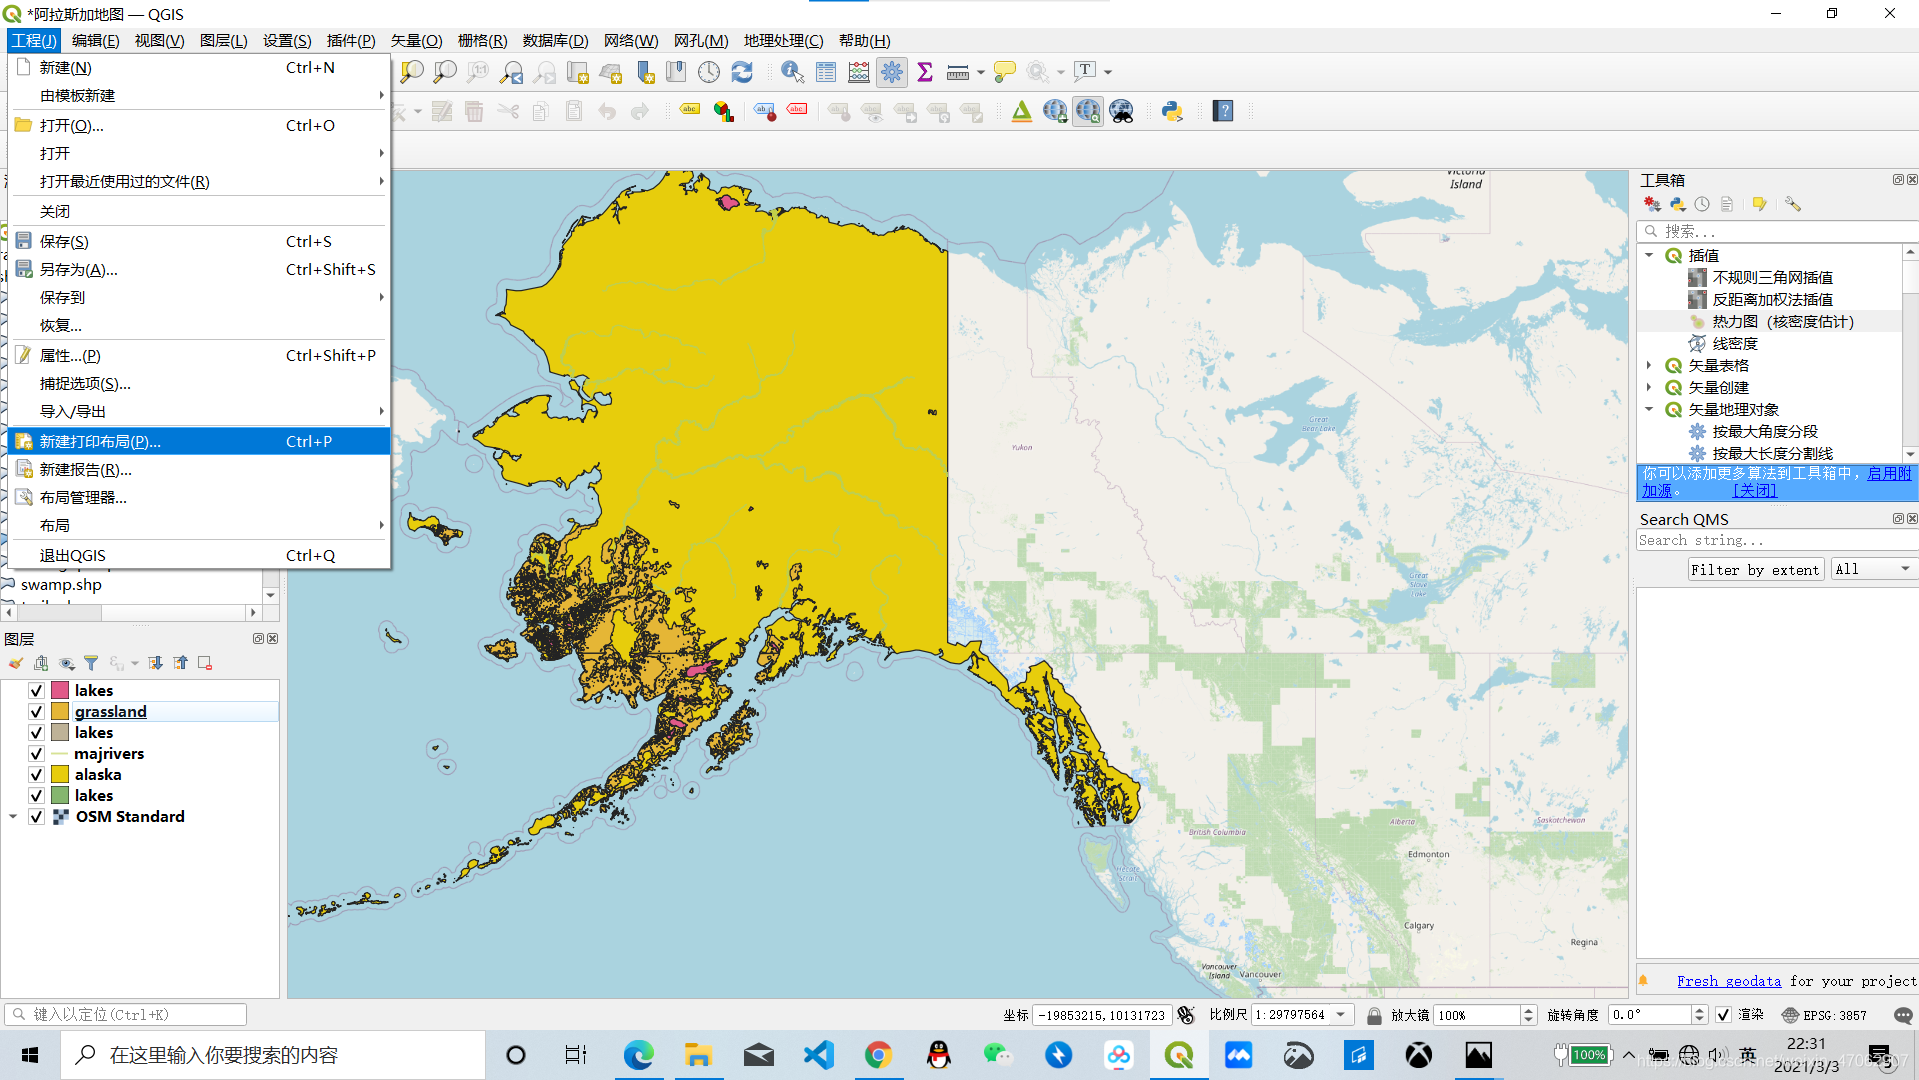Open the toolbox History clock icon
This screenshot has height=1080, width=1919.
[1702, 204]
